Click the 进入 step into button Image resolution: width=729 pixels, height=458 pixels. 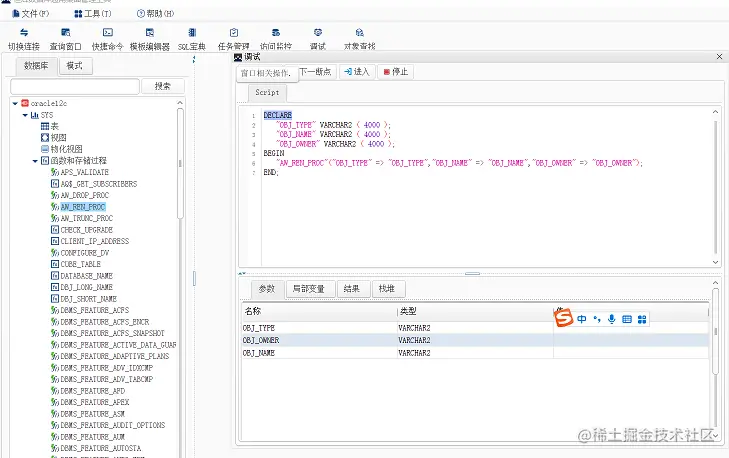[x=357, y=72]
